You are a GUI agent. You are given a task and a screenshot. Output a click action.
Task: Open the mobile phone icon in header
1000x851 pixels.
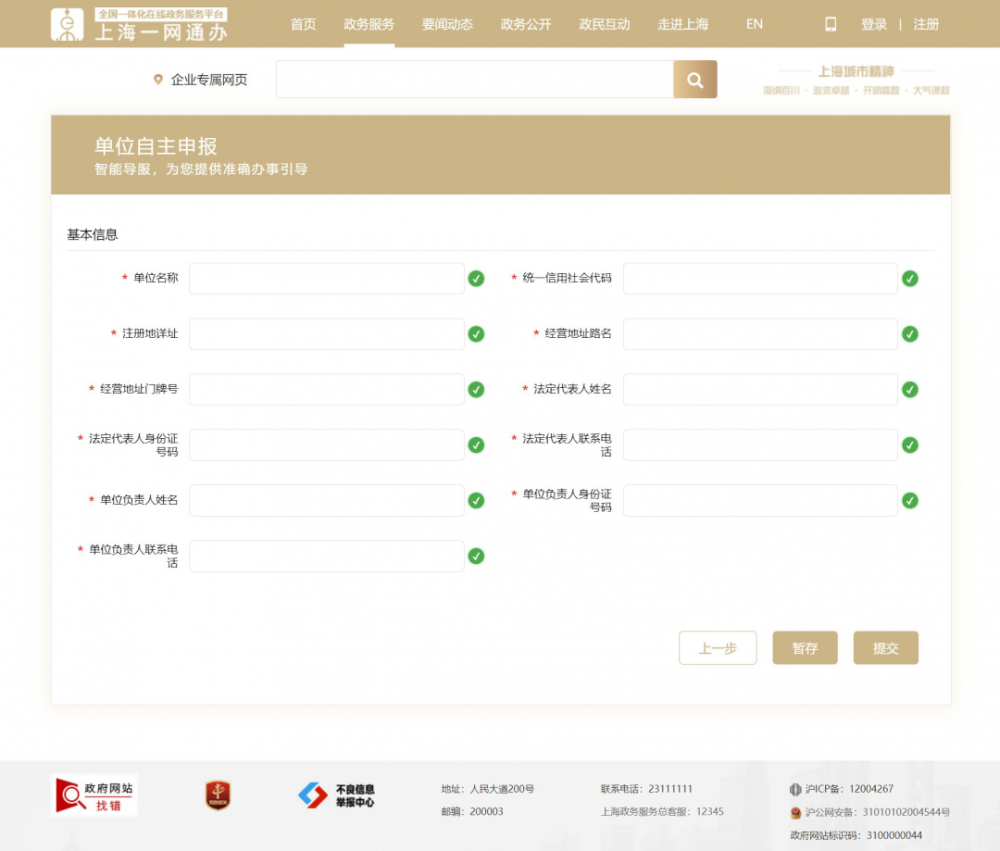coord(830,24)
